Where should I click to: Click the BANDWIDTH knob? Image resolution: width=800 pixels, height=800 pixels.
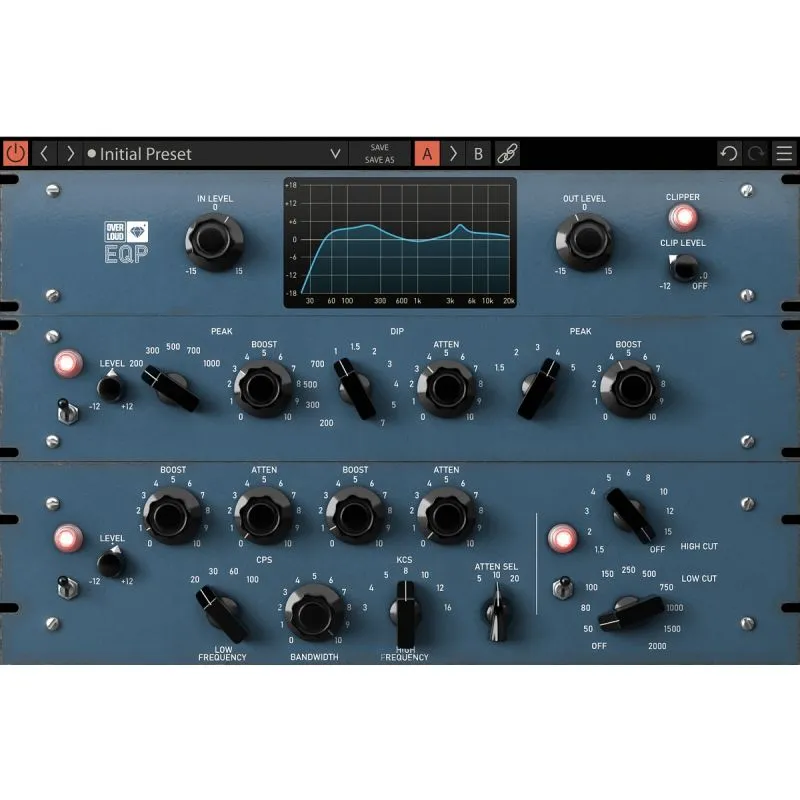314,613
